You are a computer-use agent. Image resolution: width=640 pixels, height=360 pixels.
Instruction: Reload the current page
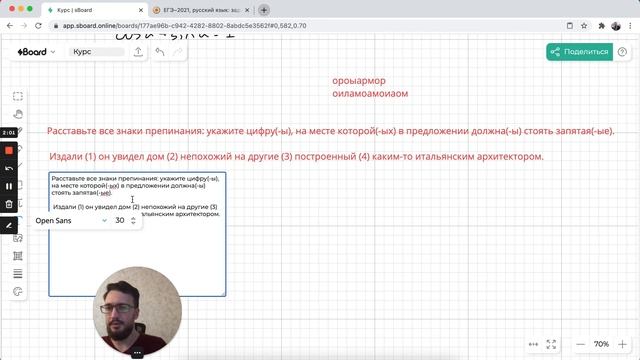pos(38,26)
